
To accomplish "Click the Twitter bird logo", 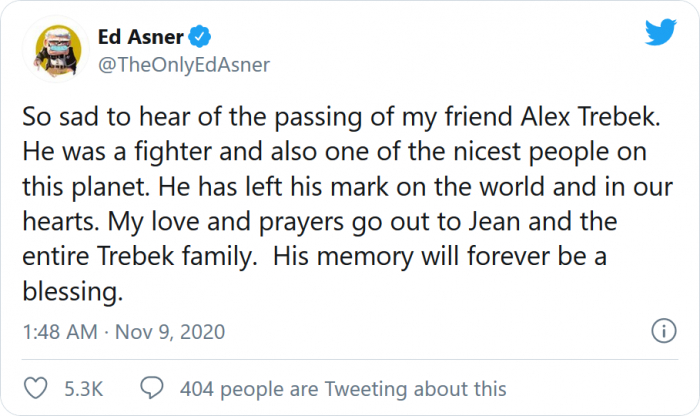I will coord(660,33).
